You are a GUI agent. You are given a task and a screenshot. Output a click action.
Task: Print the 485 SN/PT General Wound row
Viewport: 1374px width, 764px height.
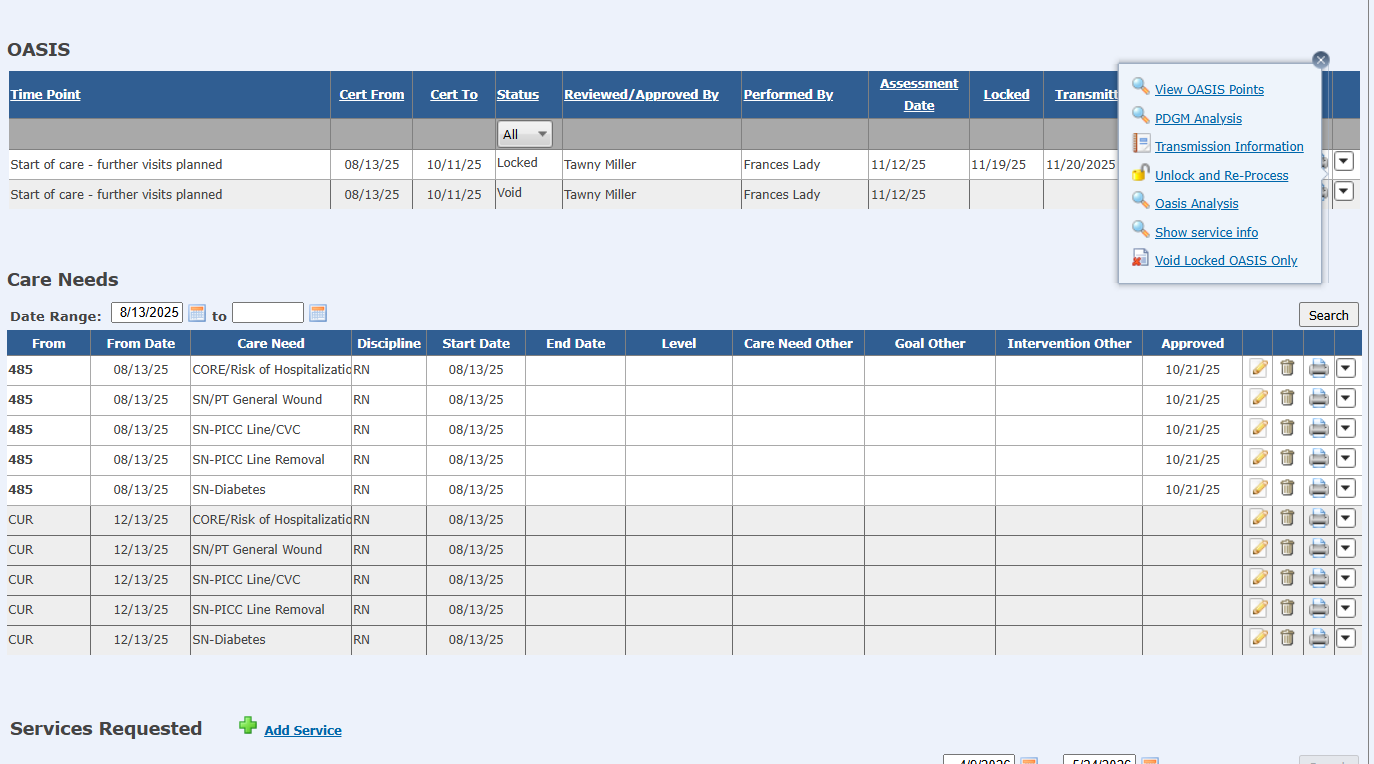pos(1319,399)
